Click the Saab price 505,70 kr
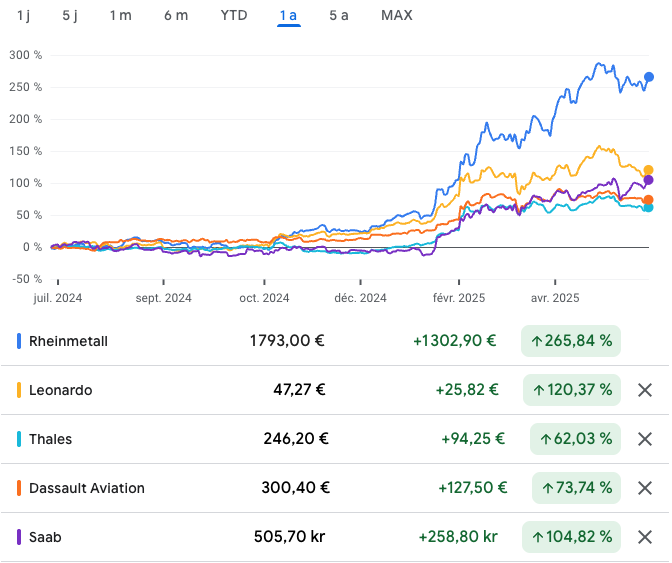The height and width of the screenshot is (563, 672). [x=290, y=537]
